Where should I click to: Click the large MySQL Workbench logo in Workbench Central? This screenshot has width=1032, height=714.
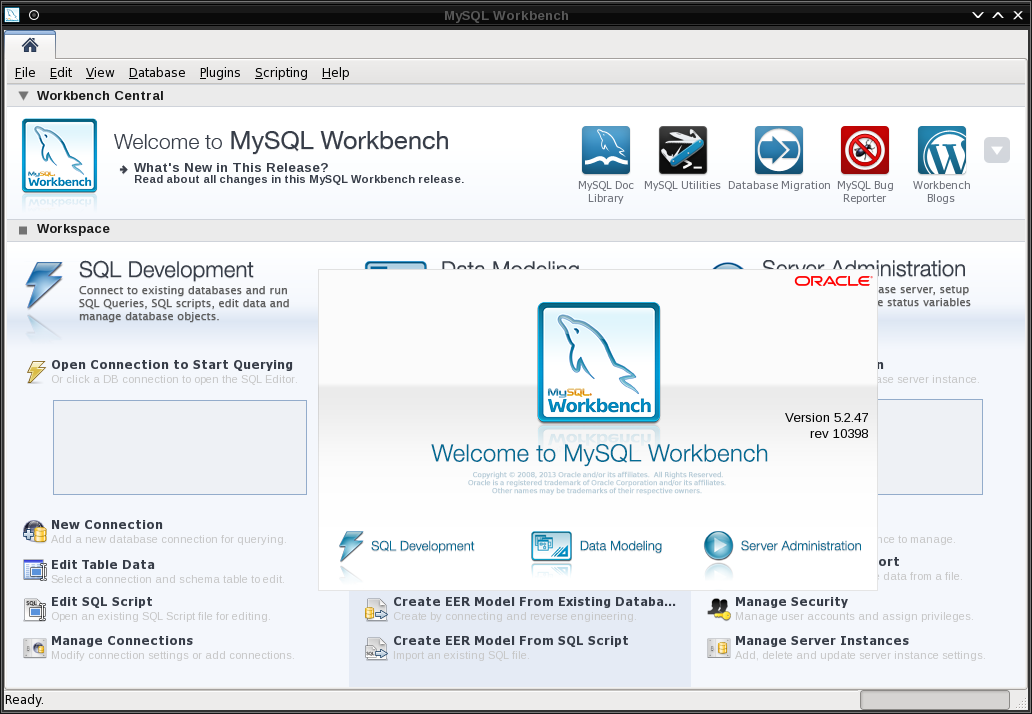[59, 155]
